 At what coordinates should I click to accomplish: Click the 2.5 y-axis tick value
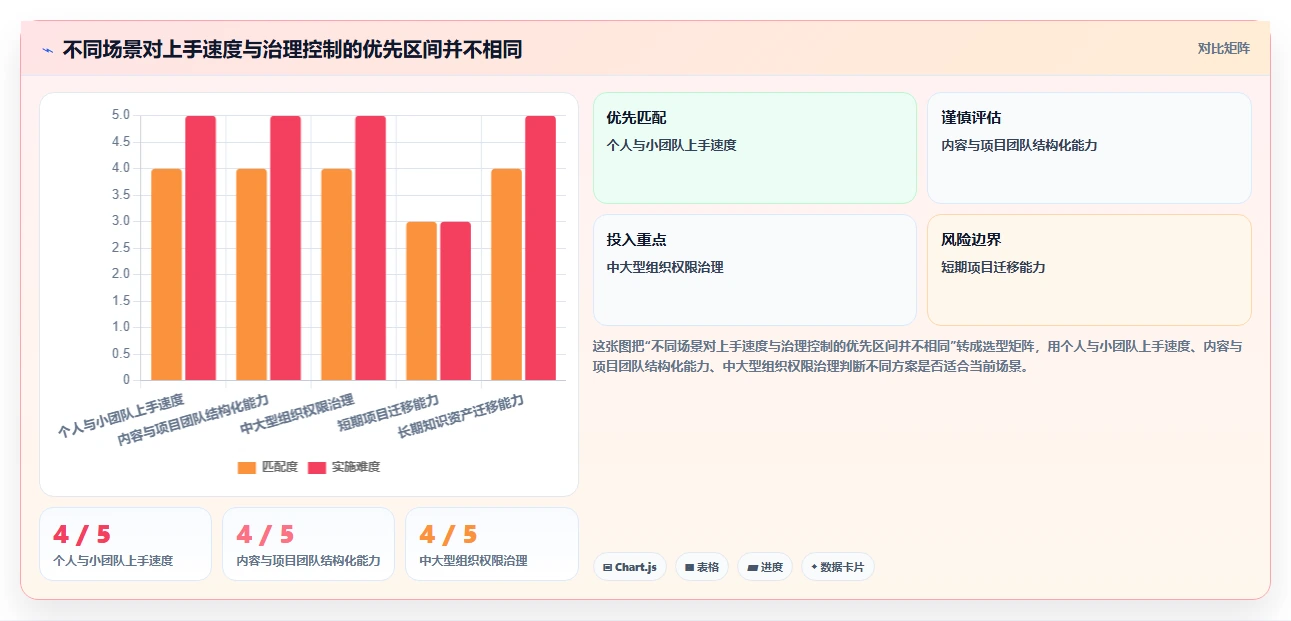point(120,248)
